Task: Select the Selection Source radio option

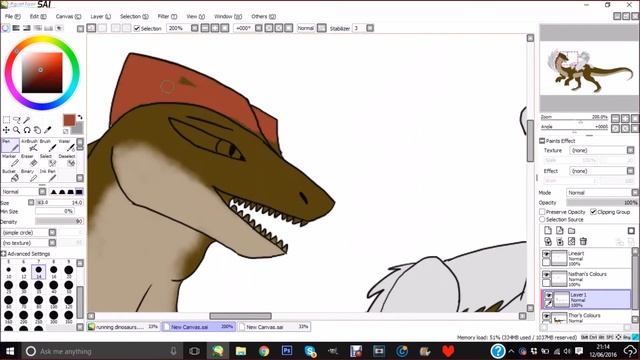Action: pyautogui.click(x=542, y=219)
